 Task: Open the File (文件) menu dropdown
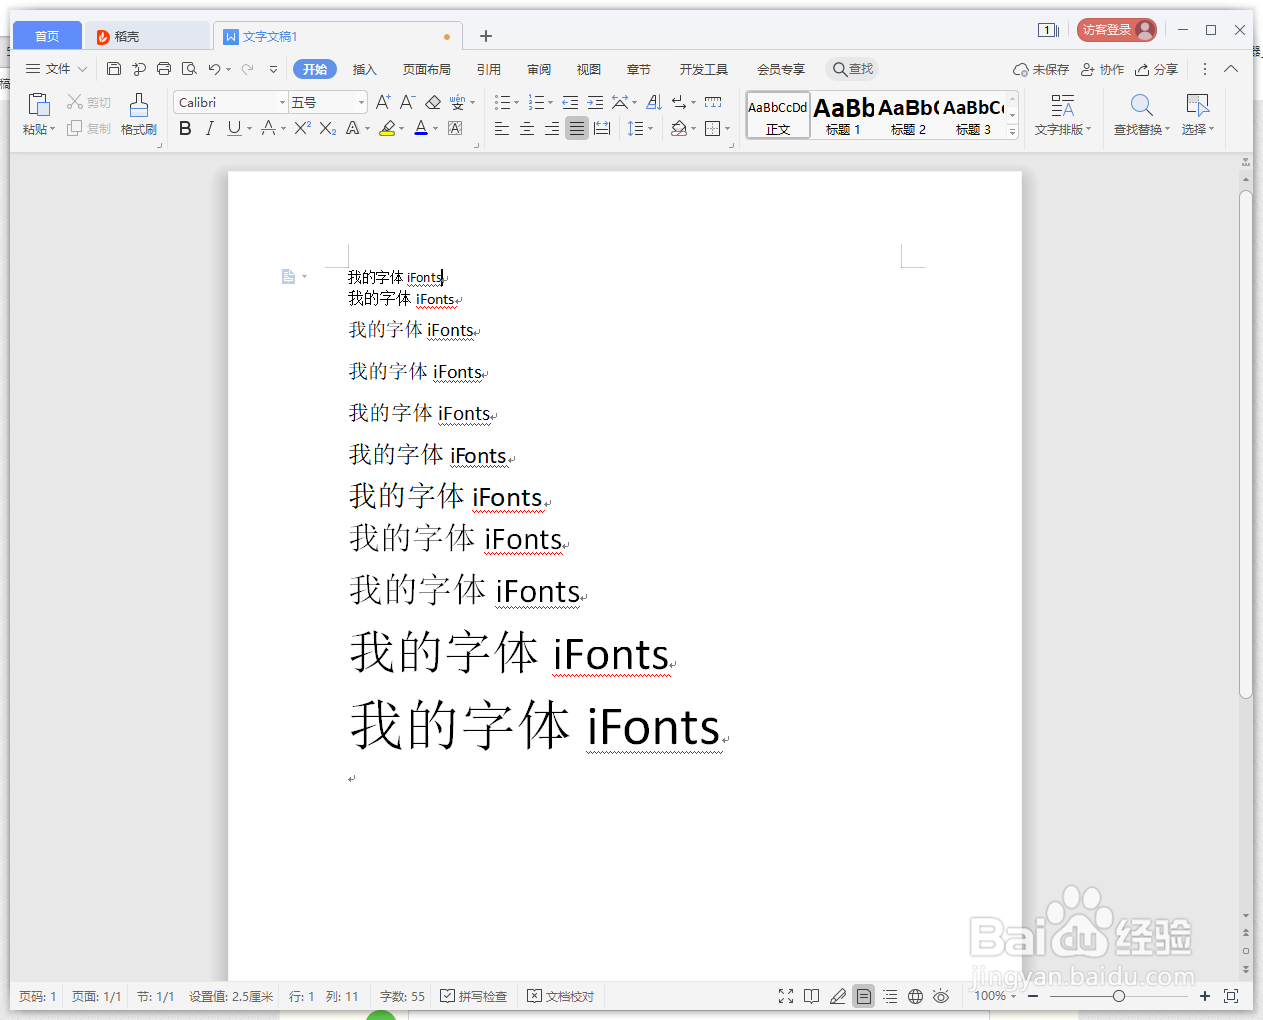(57, 69)
